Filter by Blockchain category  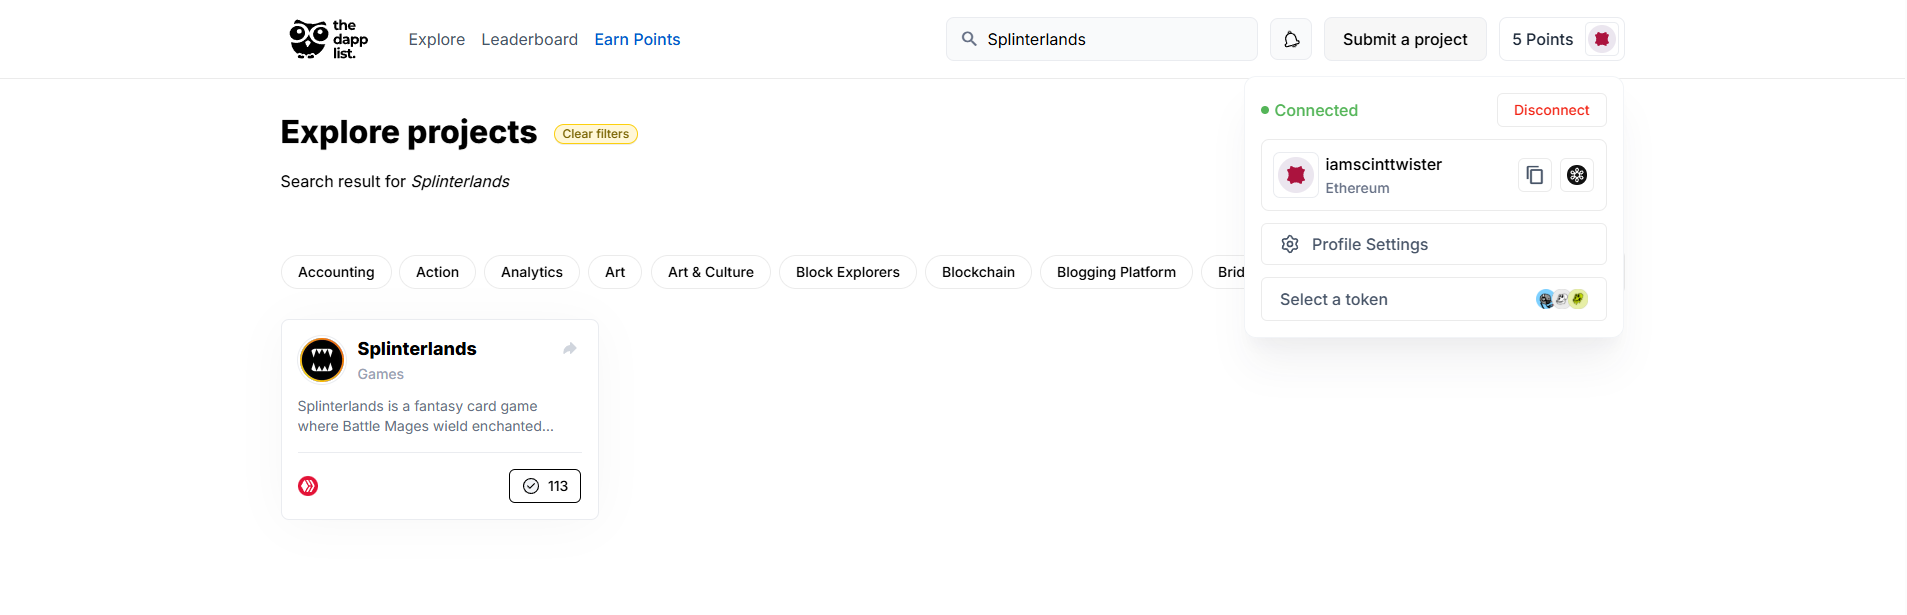click(978, 272)
